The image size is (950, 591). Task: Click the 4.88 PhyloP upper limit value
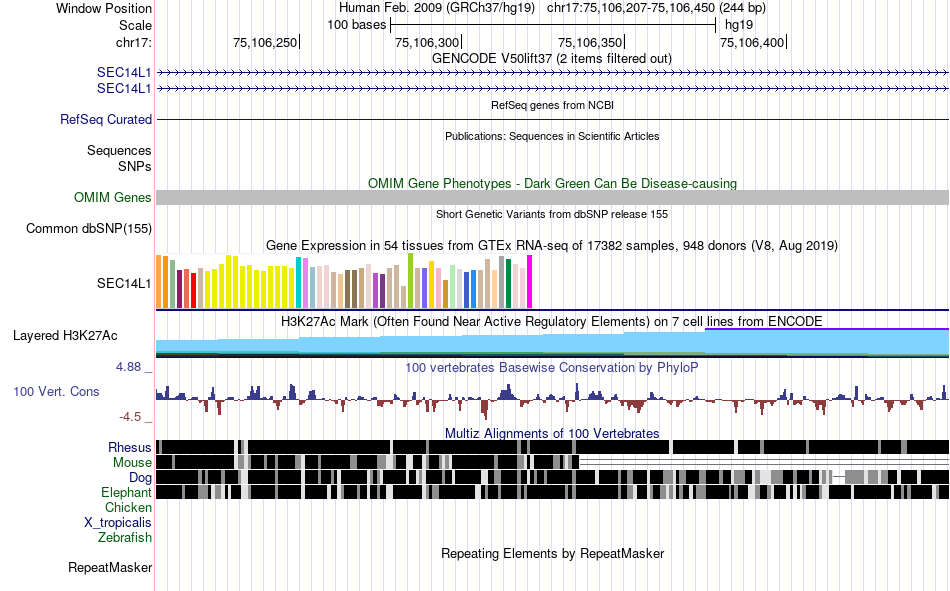pos(128,367)
